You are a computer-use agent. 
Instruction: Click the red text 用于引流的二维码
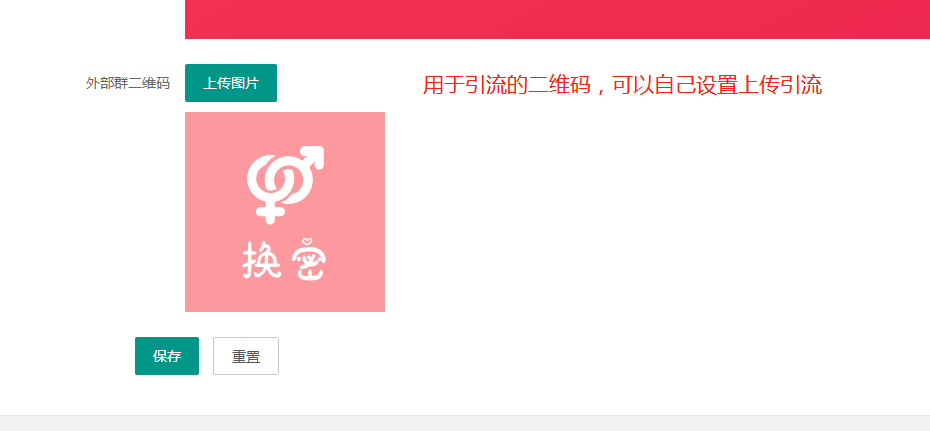click(x=507, y=85)
